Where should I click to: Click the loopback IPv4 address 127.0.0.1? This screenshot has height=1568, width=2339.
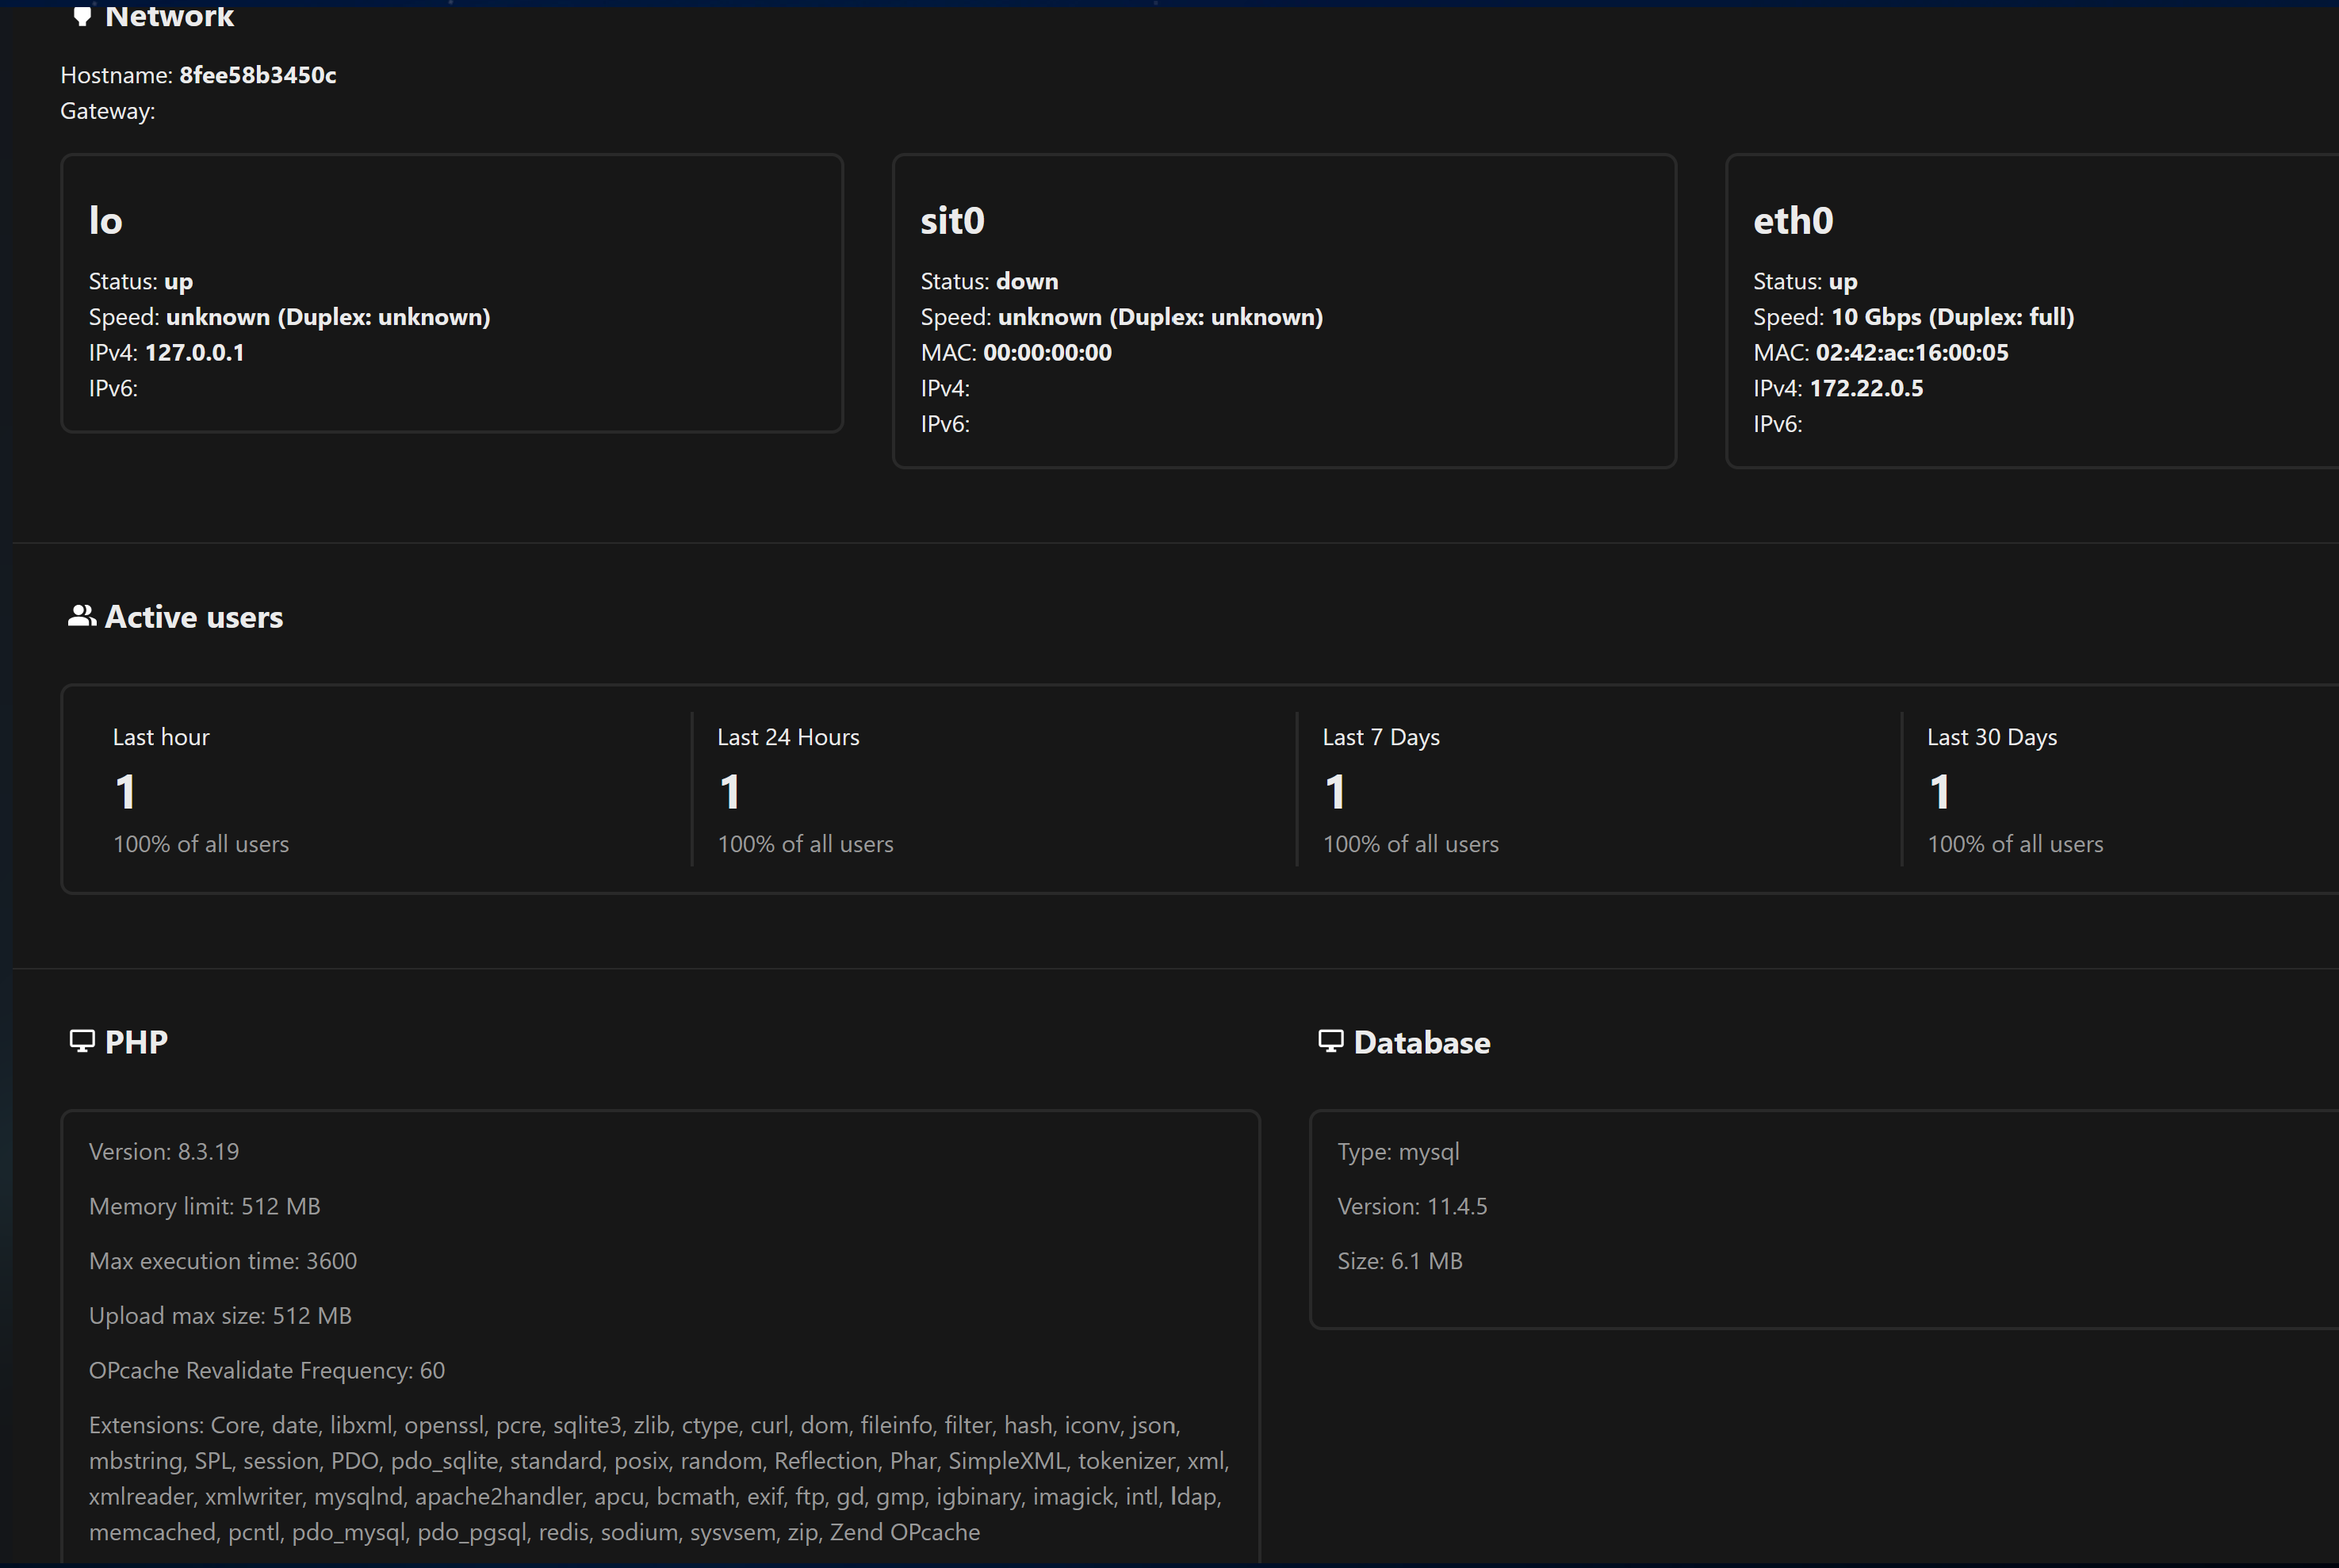pyautogui.click(x=194, y=352)
